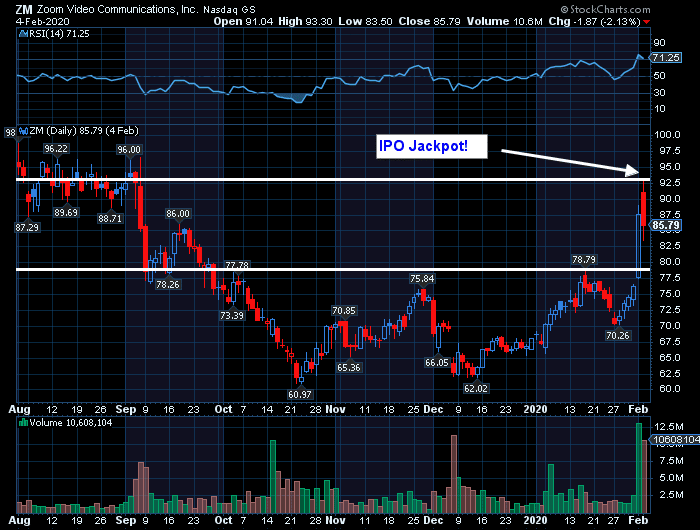
Task: Click the 50 RSI axis label
Action: [659, 75]
